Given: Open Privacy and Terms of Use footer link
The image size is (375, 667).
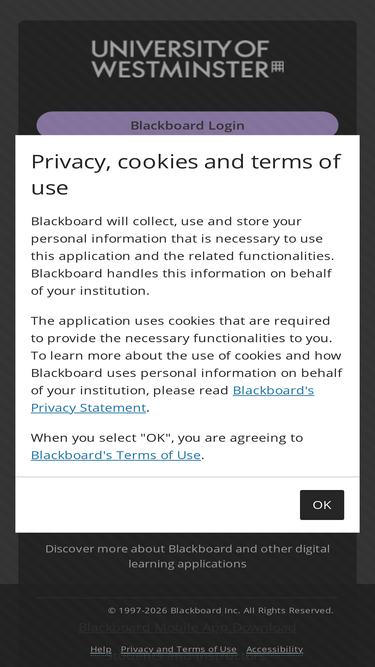Looking at the screenshot, I should point(179,649).
